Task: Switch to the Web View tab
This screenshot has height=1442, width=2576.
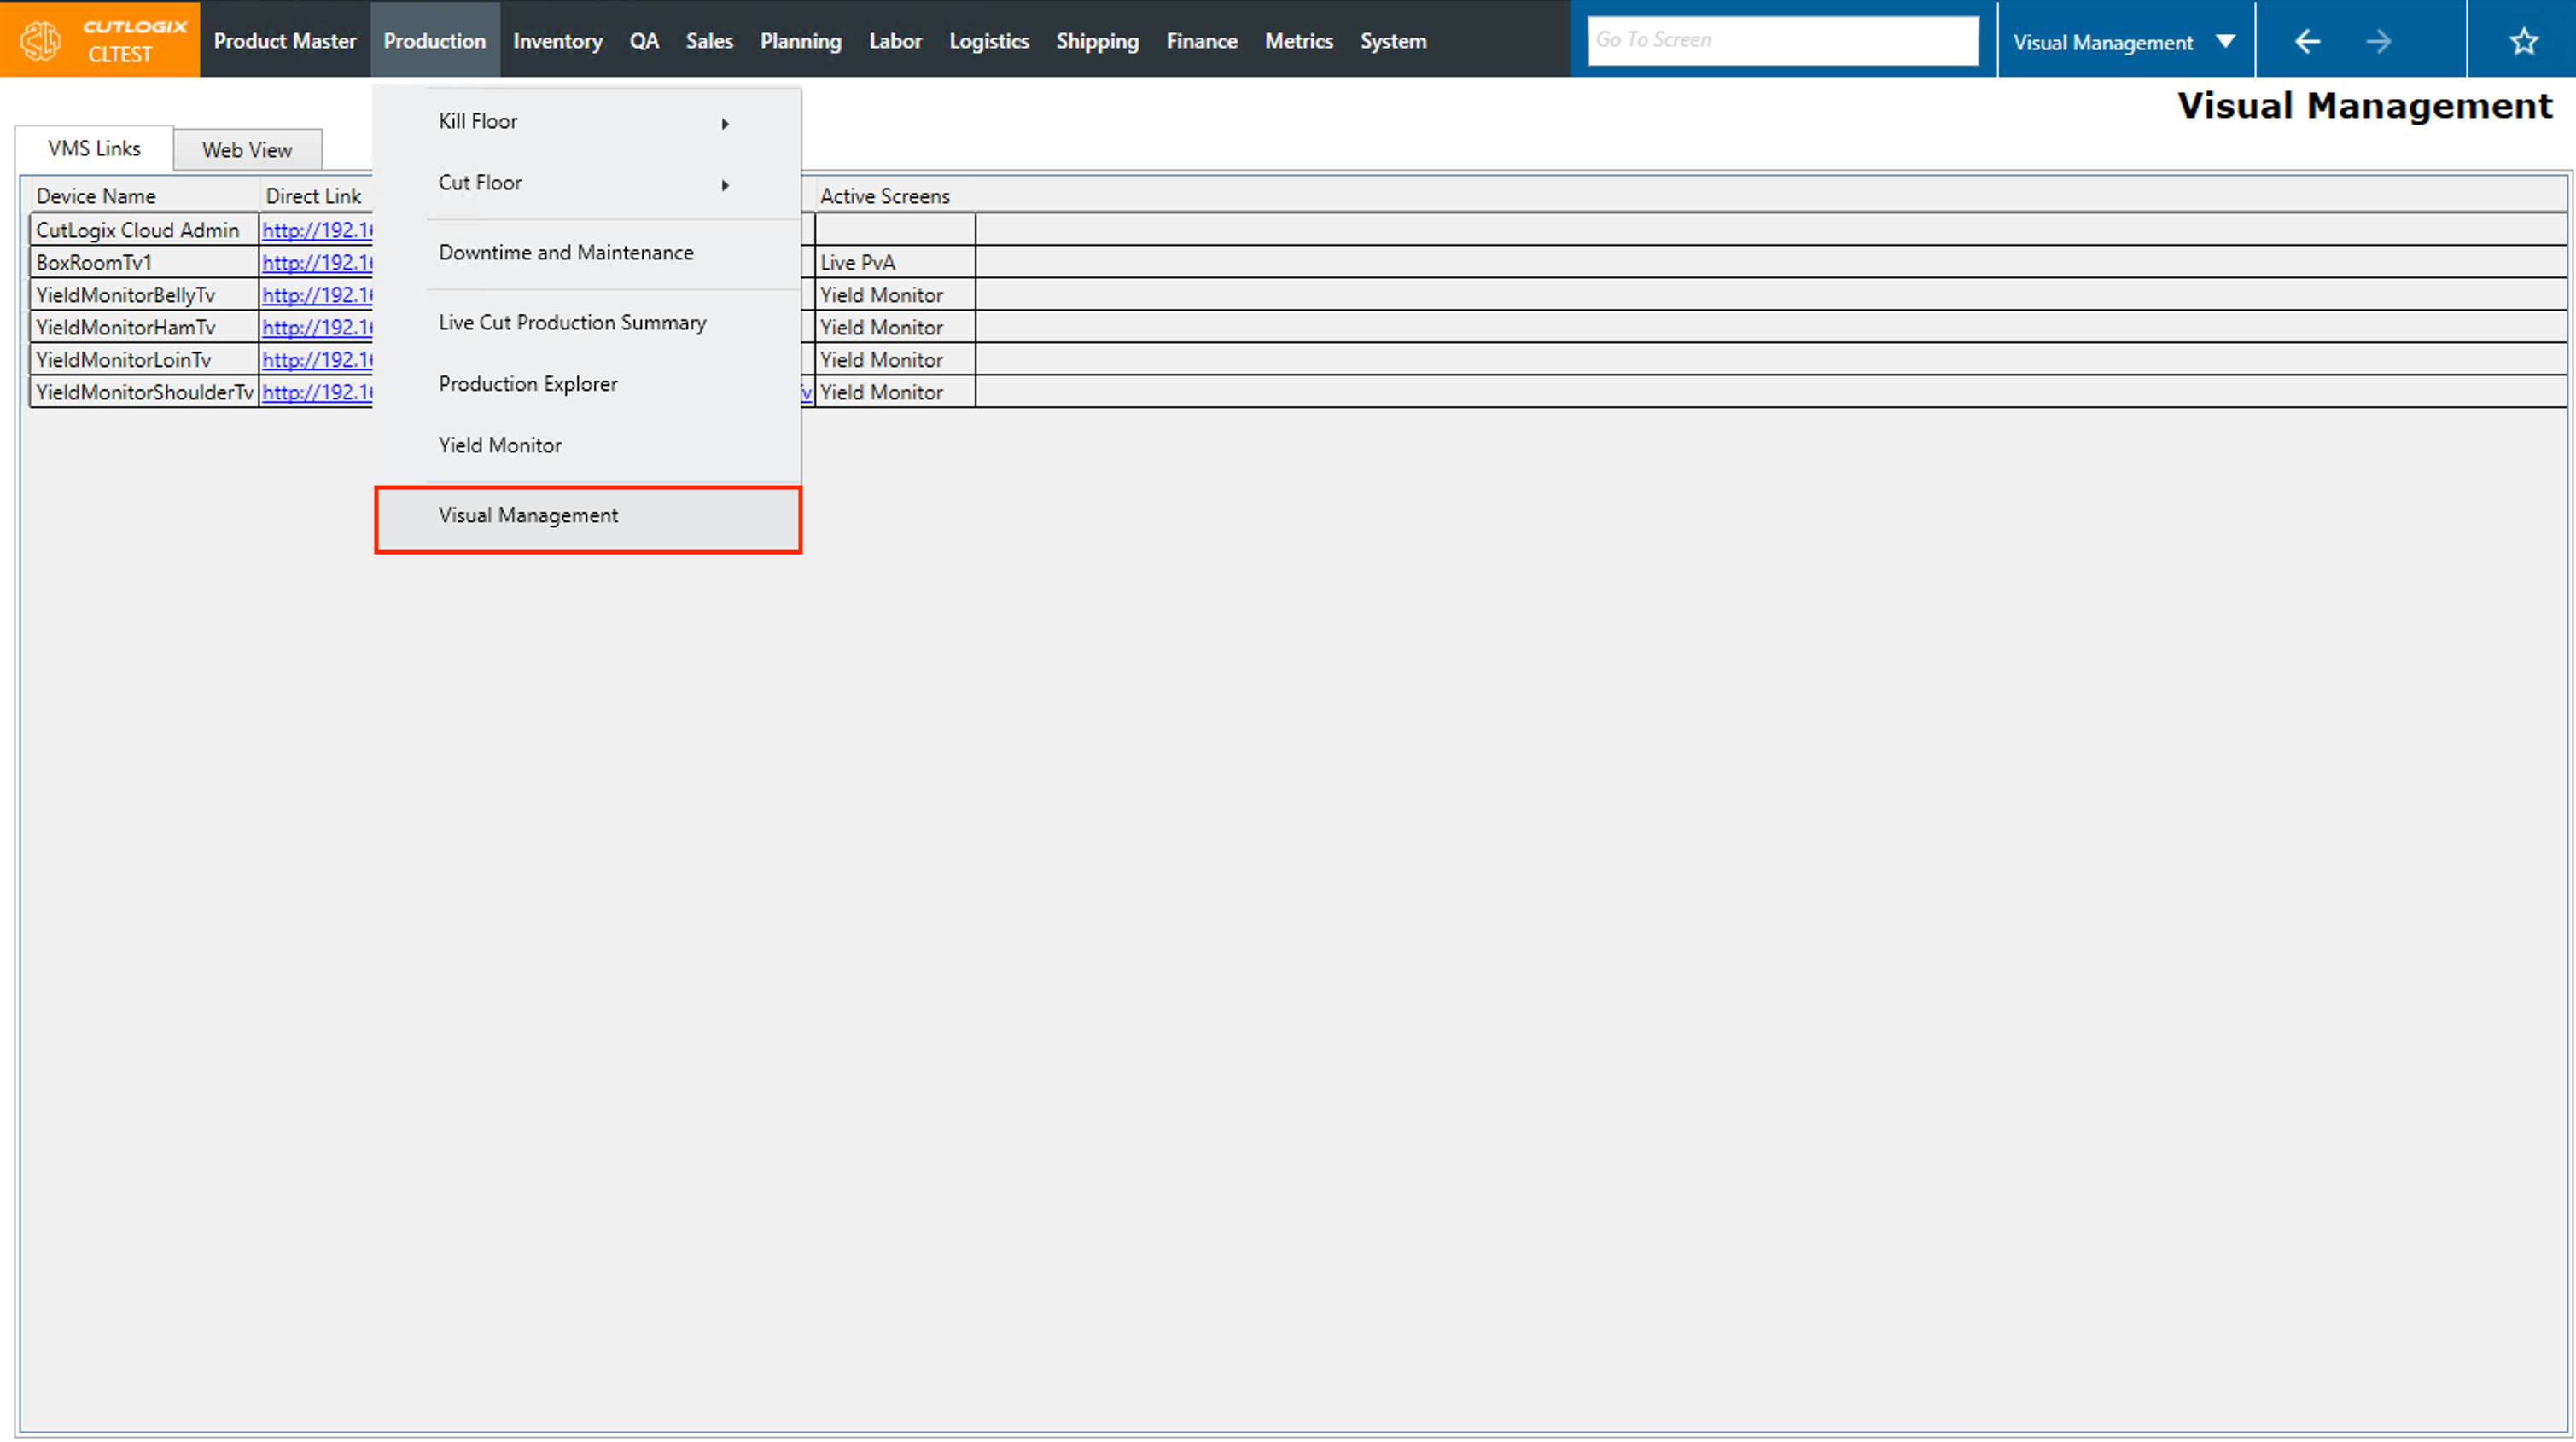Action: coord(247,150)
